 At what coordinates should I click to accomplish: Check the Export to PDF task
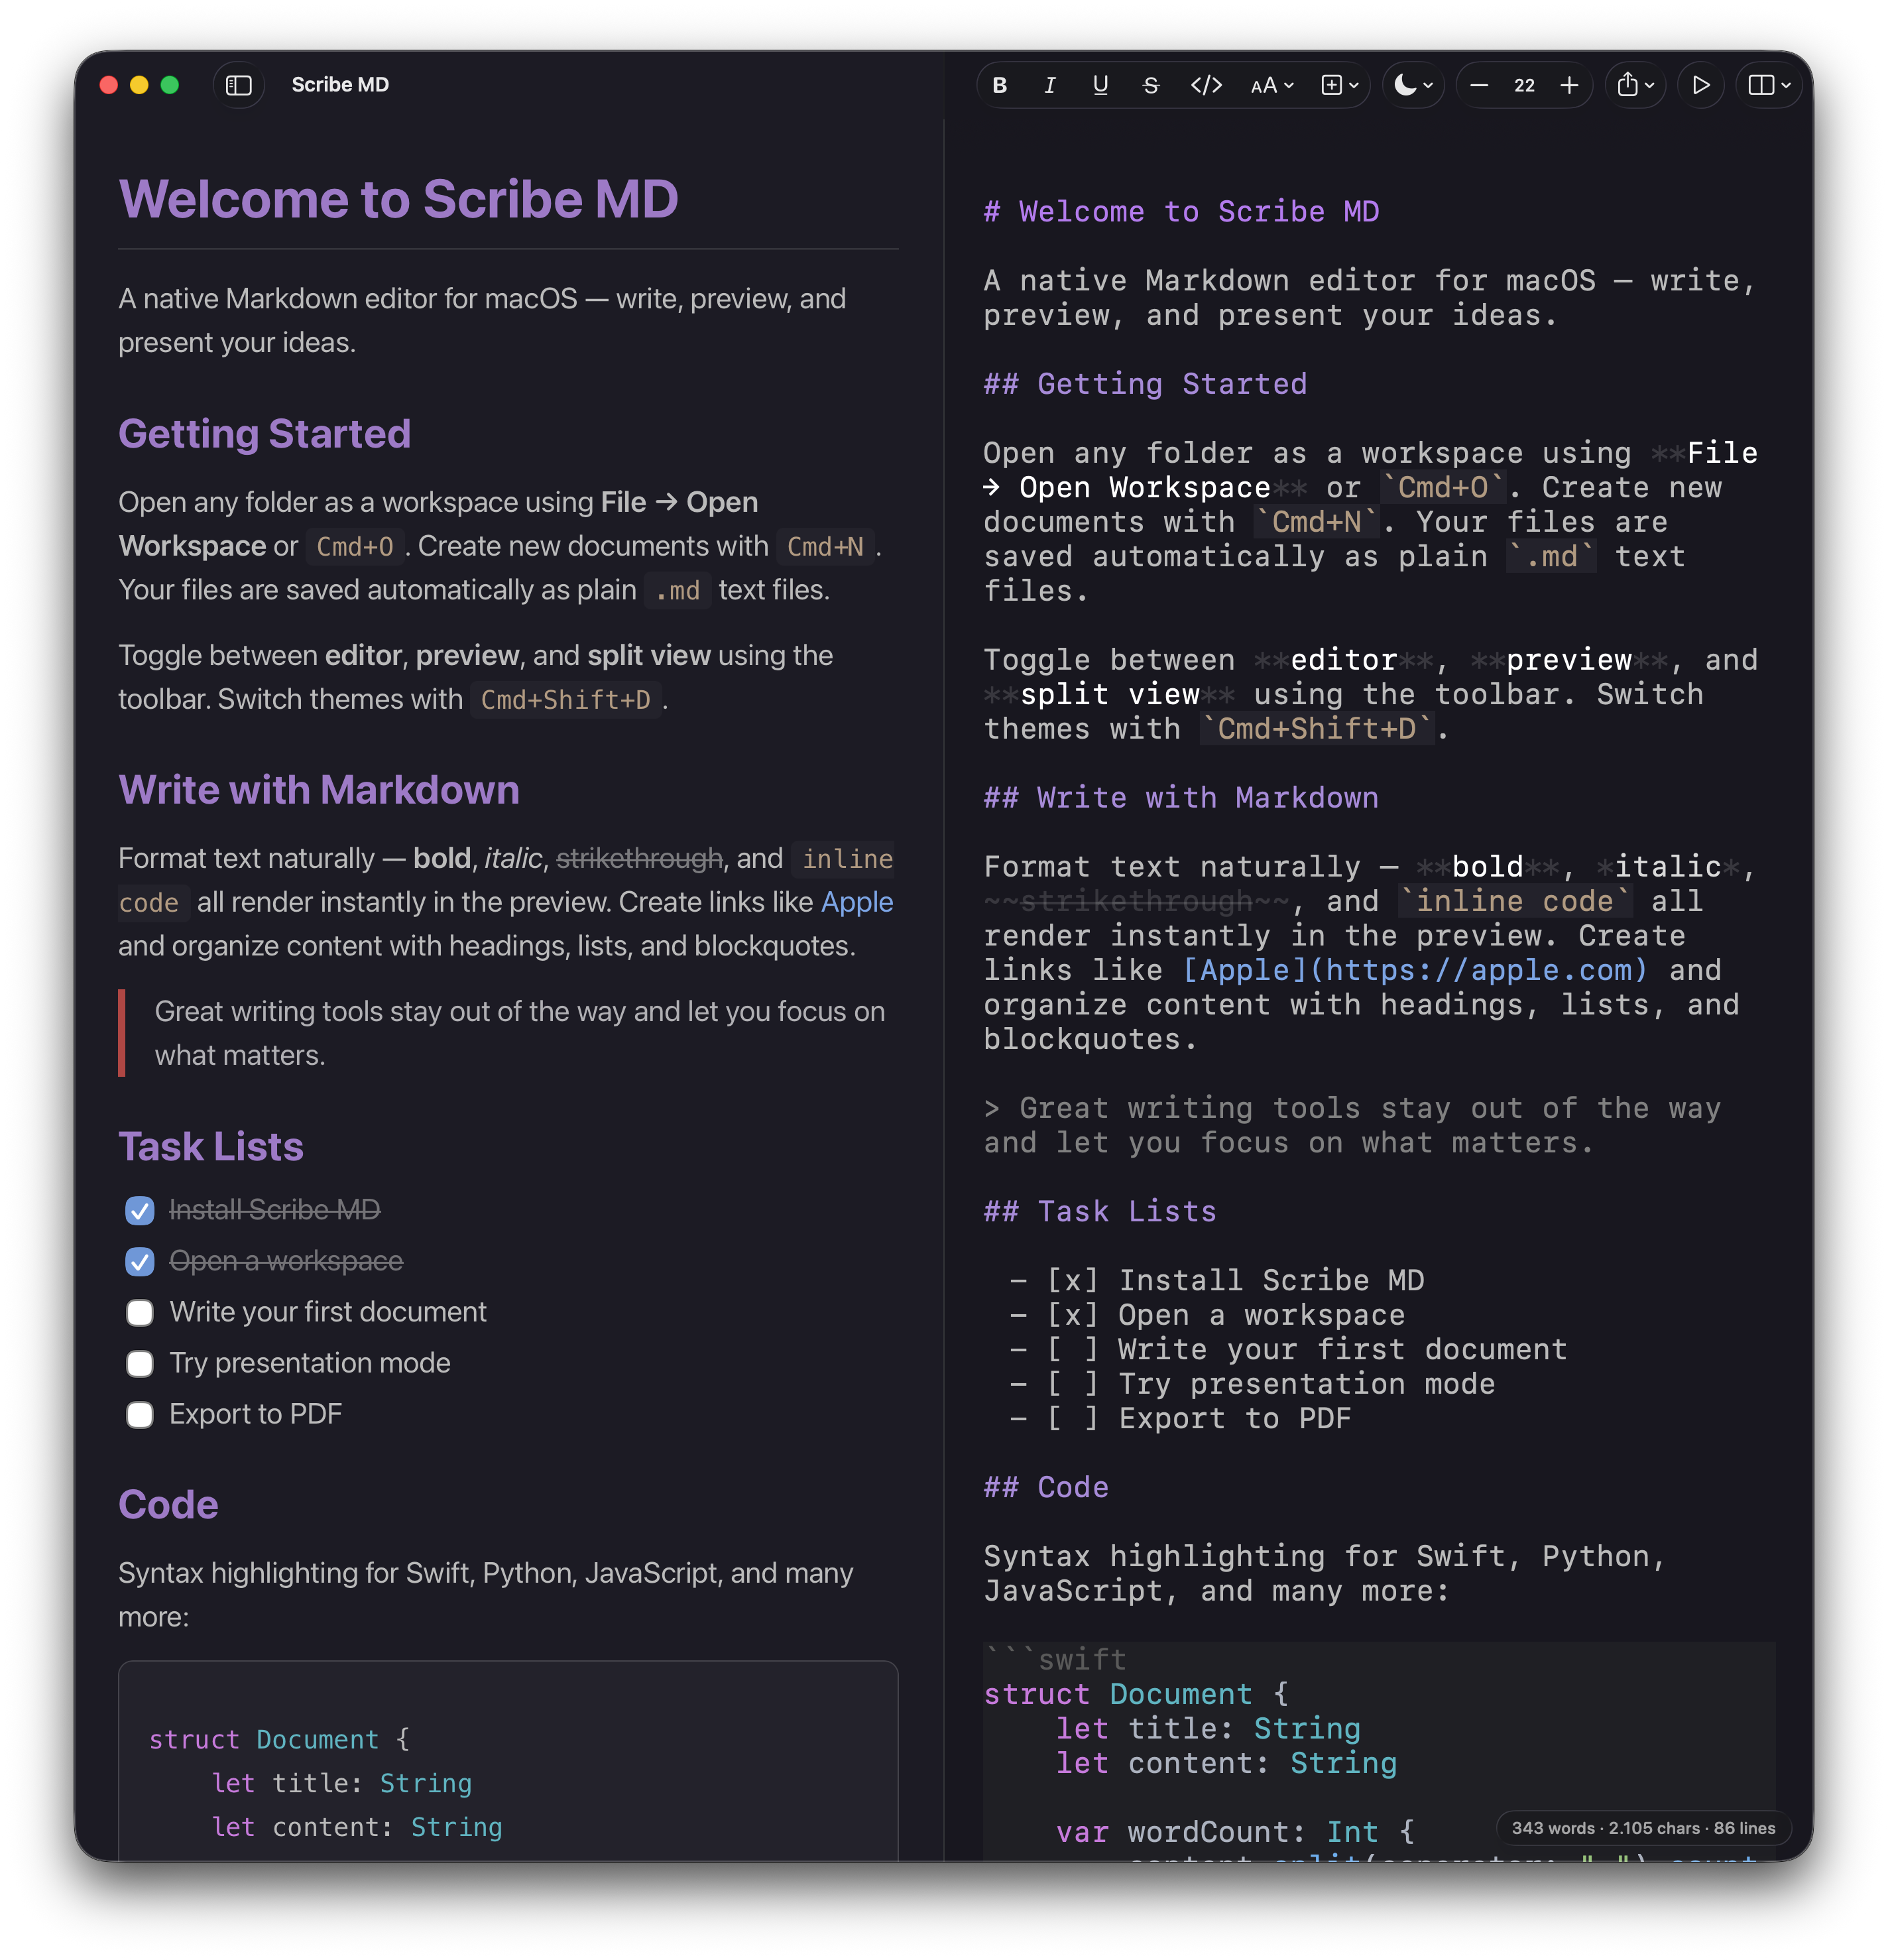pyautogui.click(x=140, y=1414)
